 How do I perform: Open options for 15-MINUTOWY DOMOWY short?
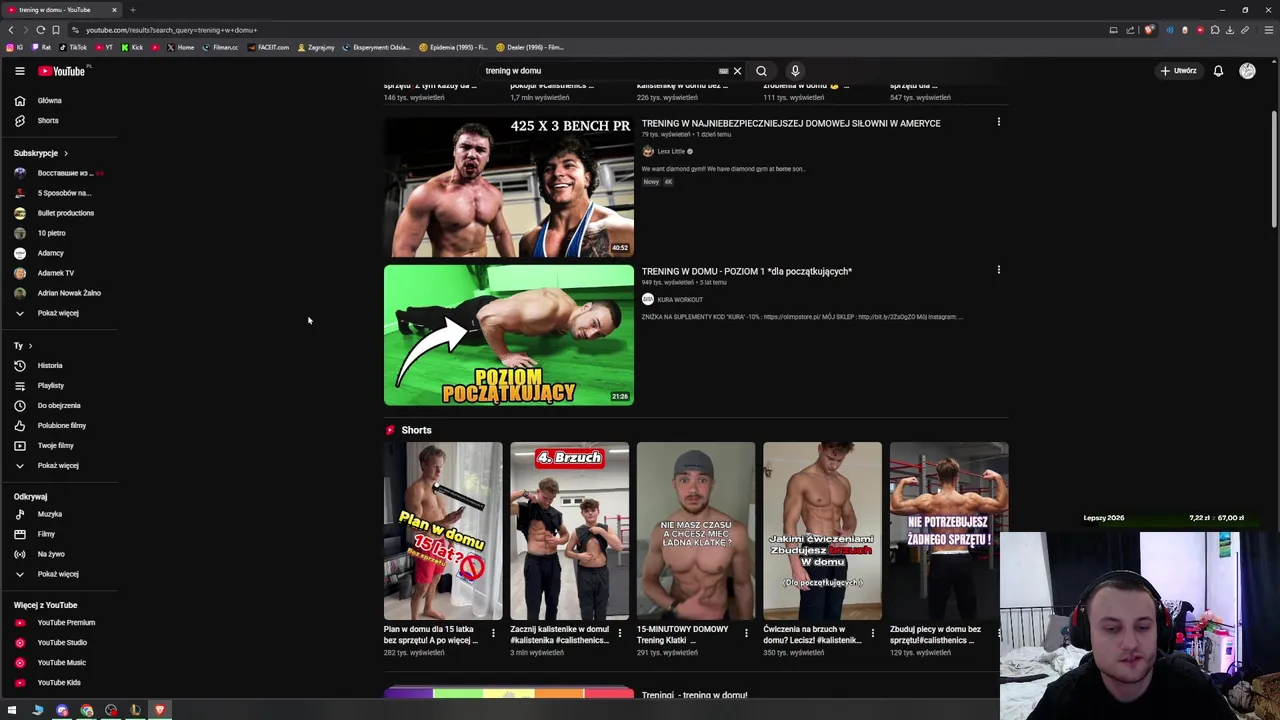746,633
